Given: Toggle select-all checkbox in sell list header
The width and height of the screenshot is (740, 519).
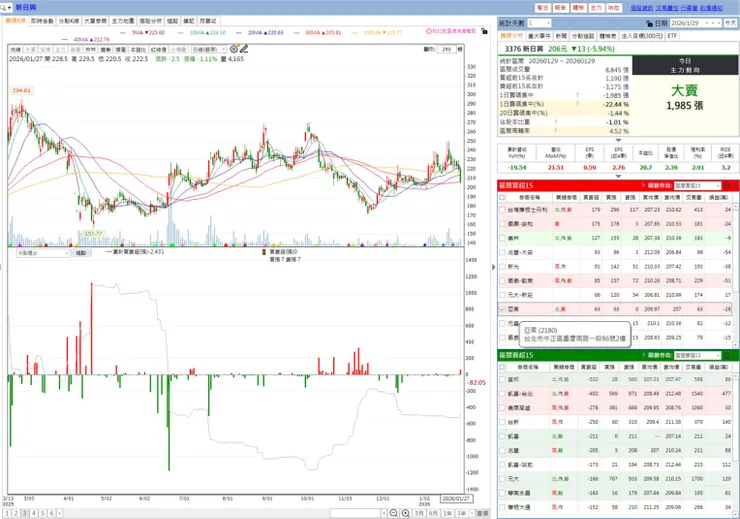Looking at the screenshot, I should tap(502, 367).
